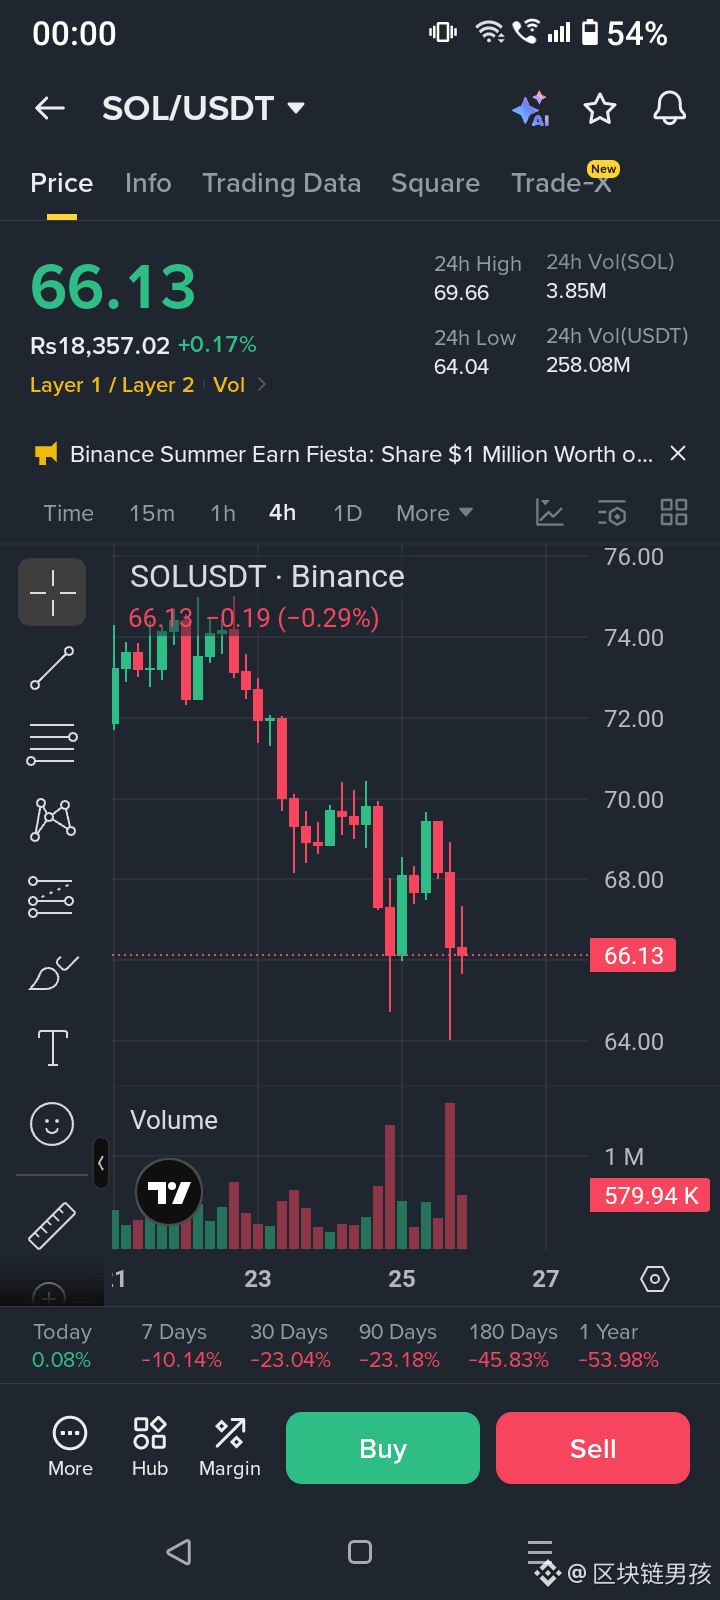Image resolution: width=720 pixels, height=1600 pixels.
Task: Open the Square tab
Action: (x=436, y=183)
